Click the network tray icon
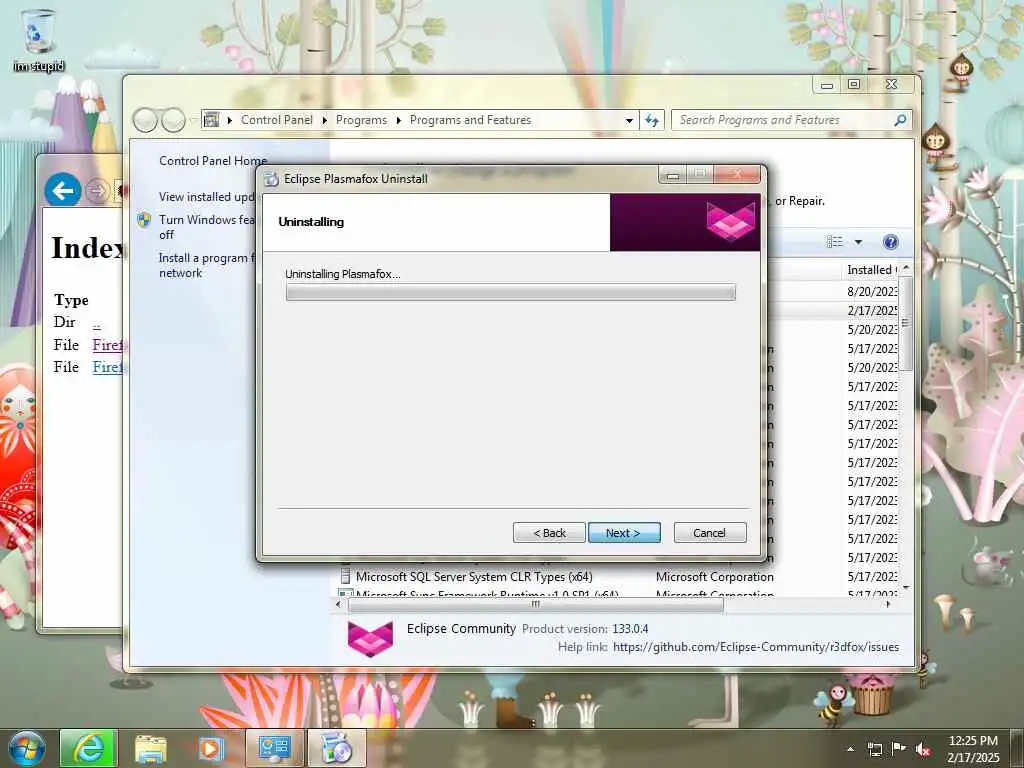The image size is (1024, 768). [x=874, y=749]
